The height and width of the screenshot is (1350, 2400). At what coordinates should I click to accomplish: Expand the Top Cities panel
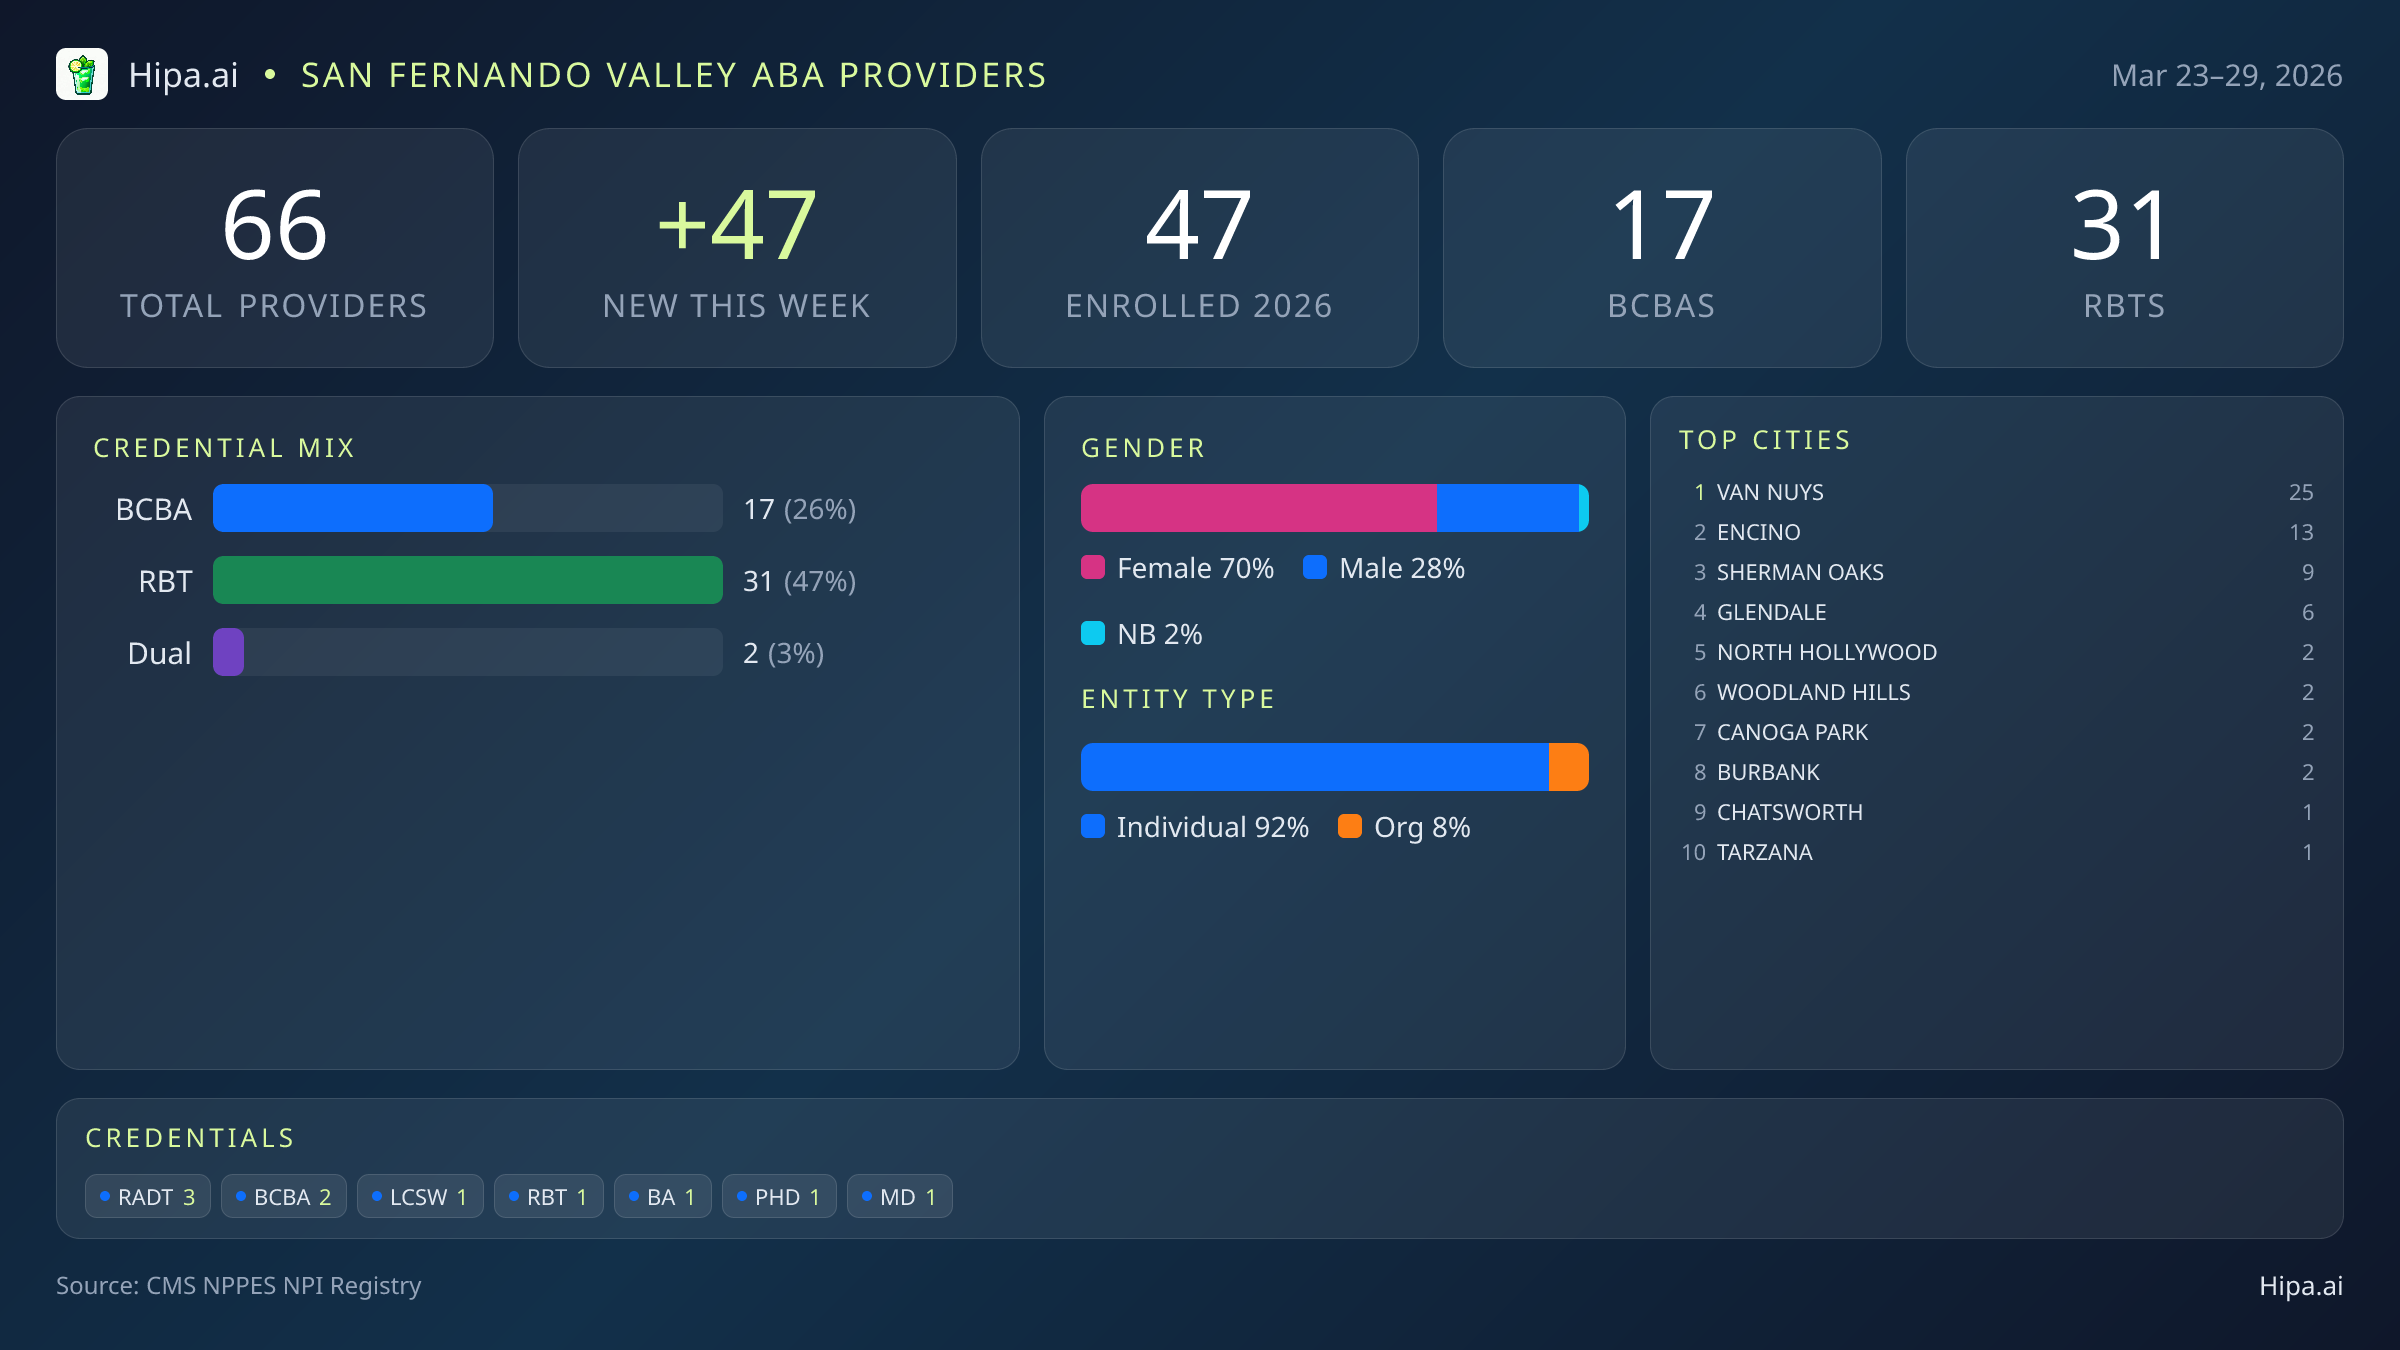1766,439
